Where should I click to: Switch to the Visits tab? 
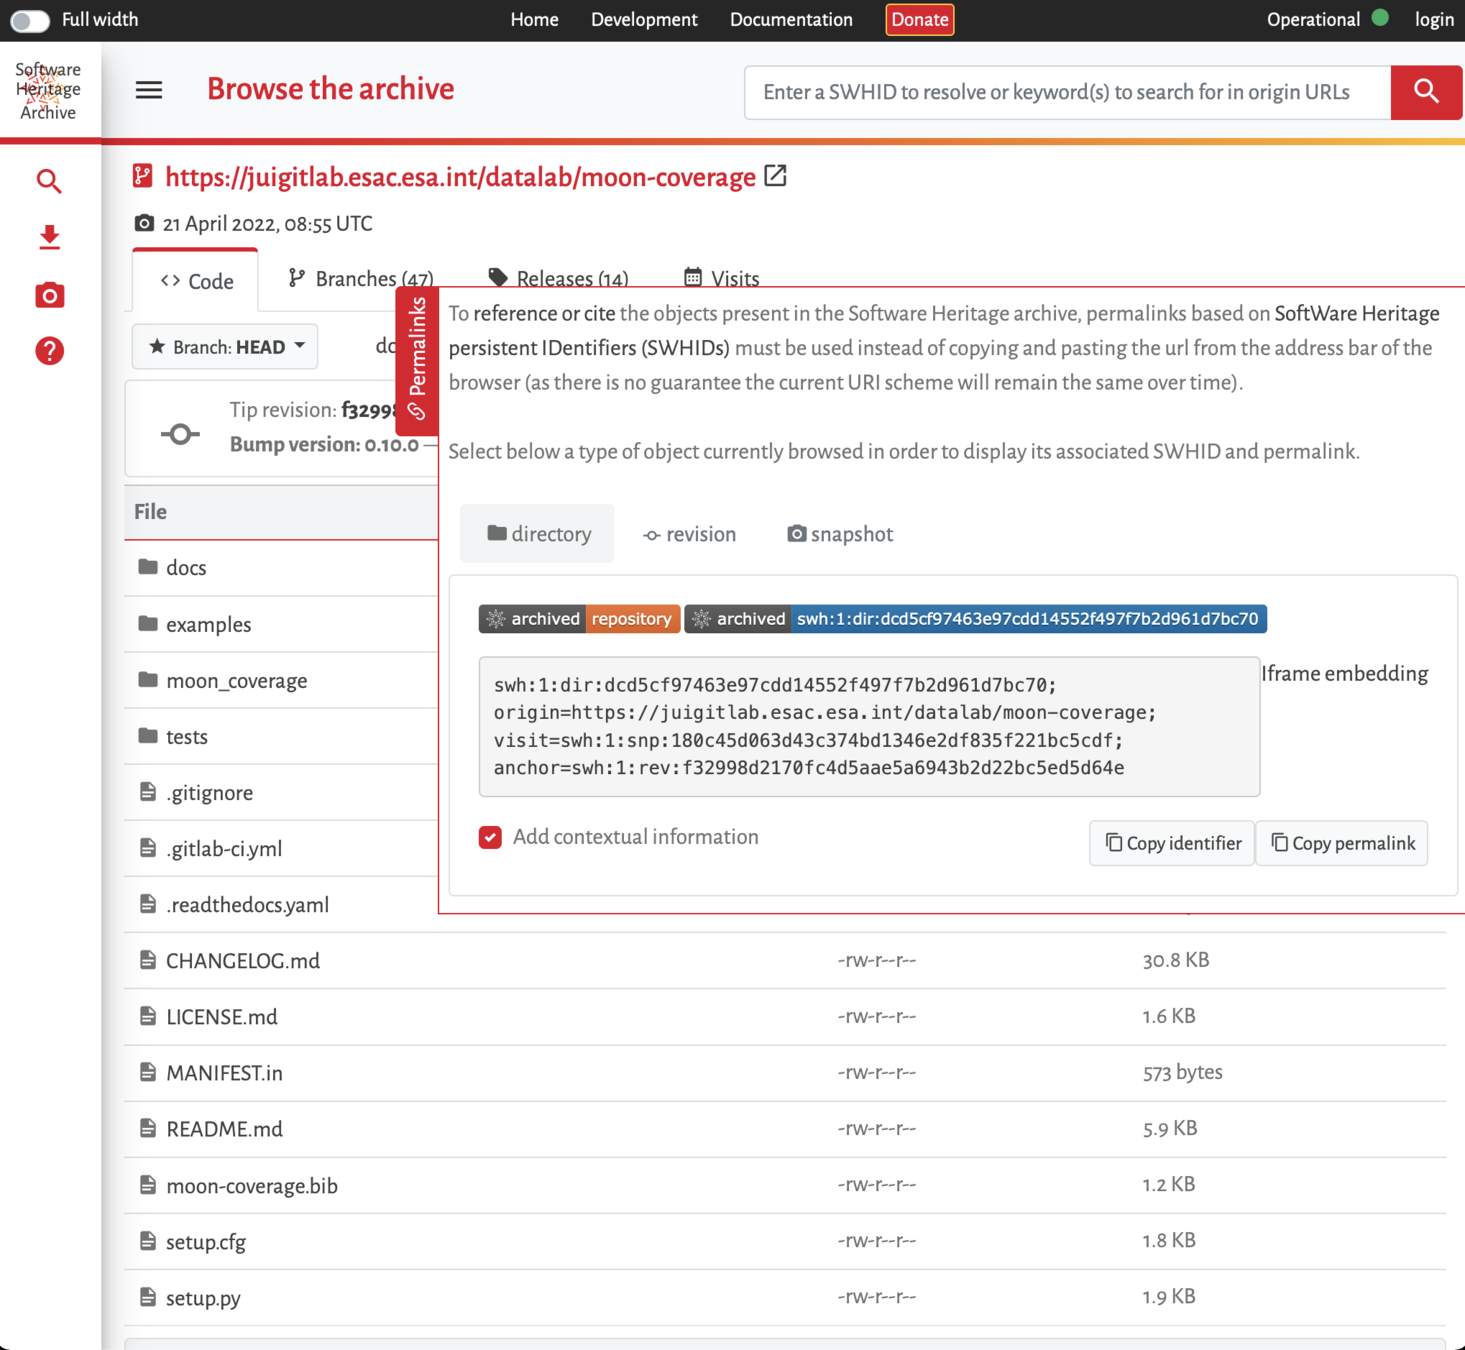point(721,279)
